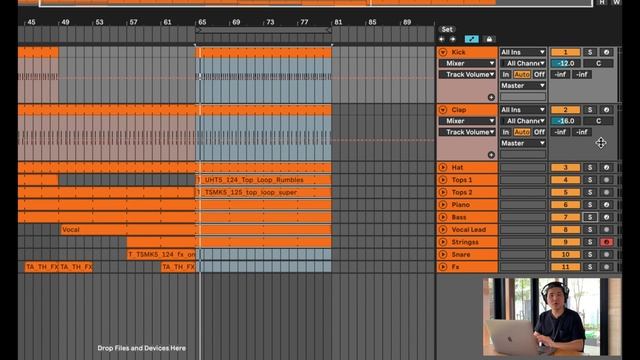
Task: Arm the Hat track
Action: tap(607, 167)
